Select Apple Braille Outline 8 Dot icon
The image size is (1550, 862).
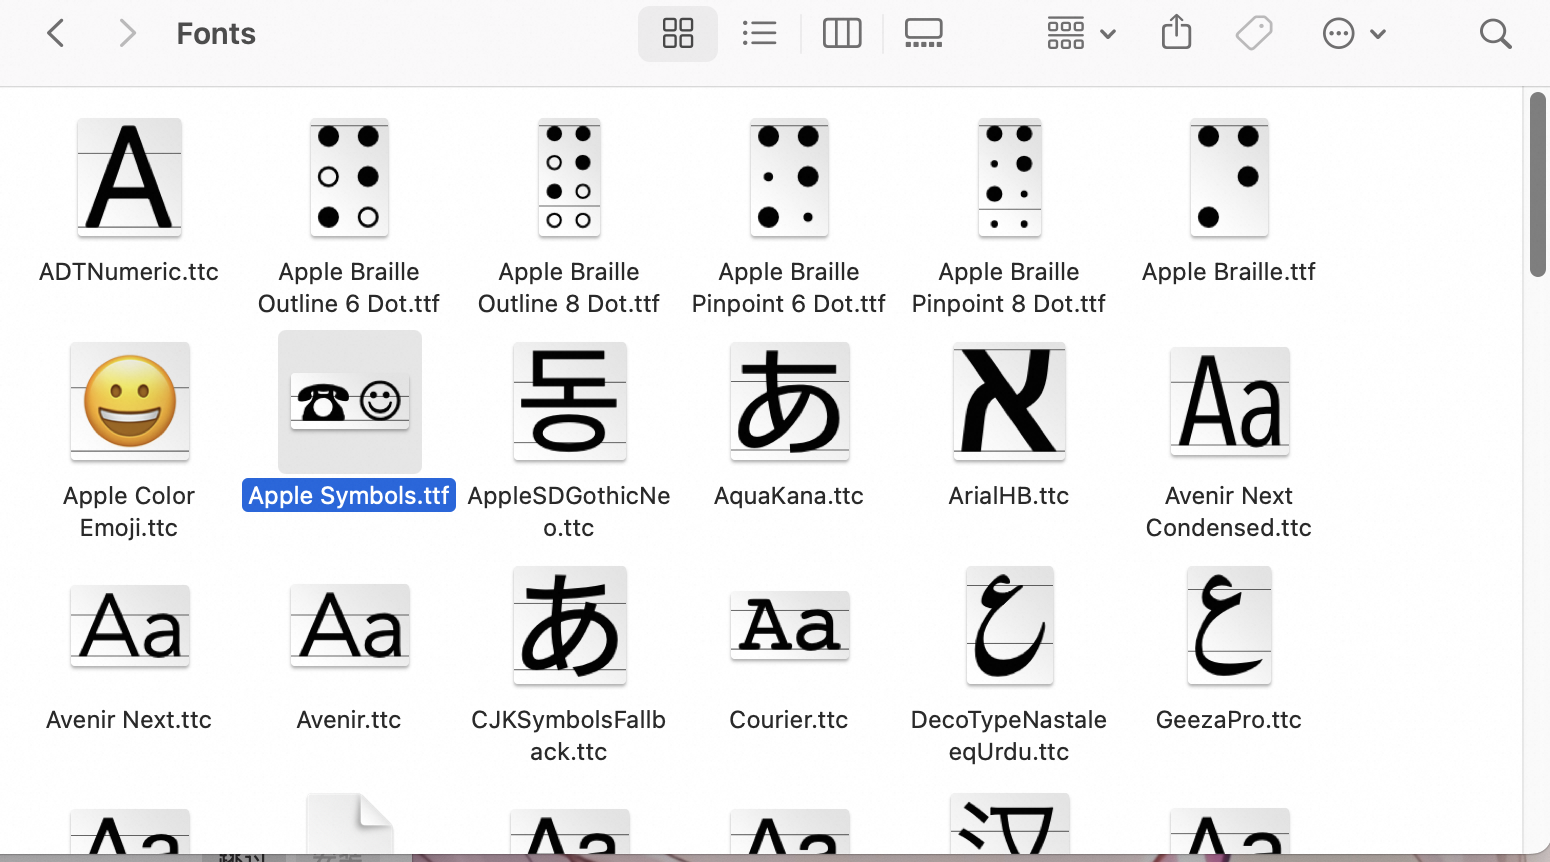[x=569, y=177]
